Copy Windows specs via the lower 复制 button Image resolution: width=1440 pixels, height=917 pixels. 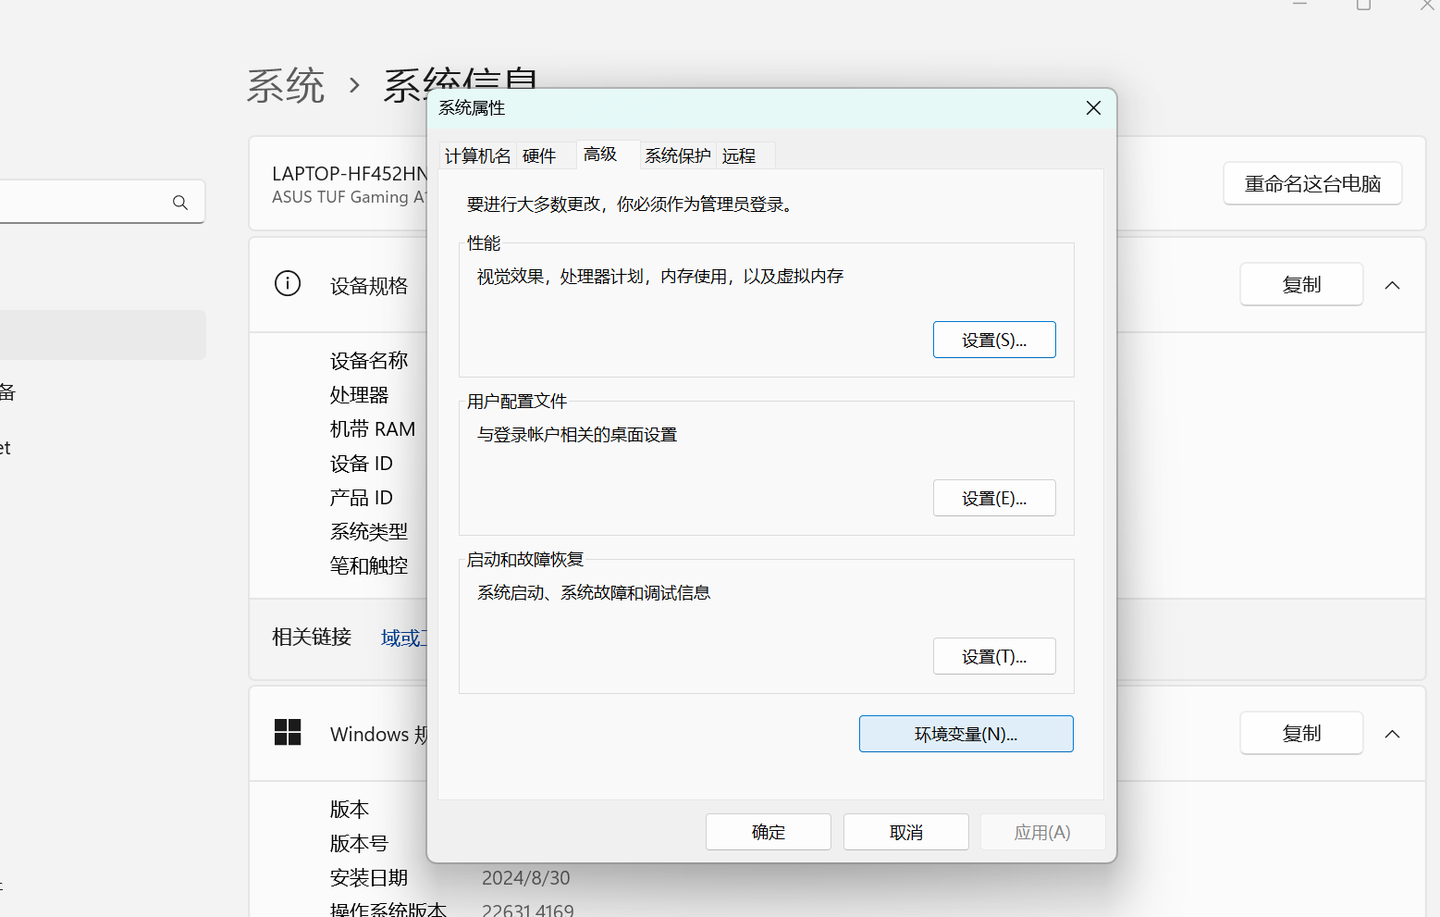pyautogui.click(x=1301, y=732)
